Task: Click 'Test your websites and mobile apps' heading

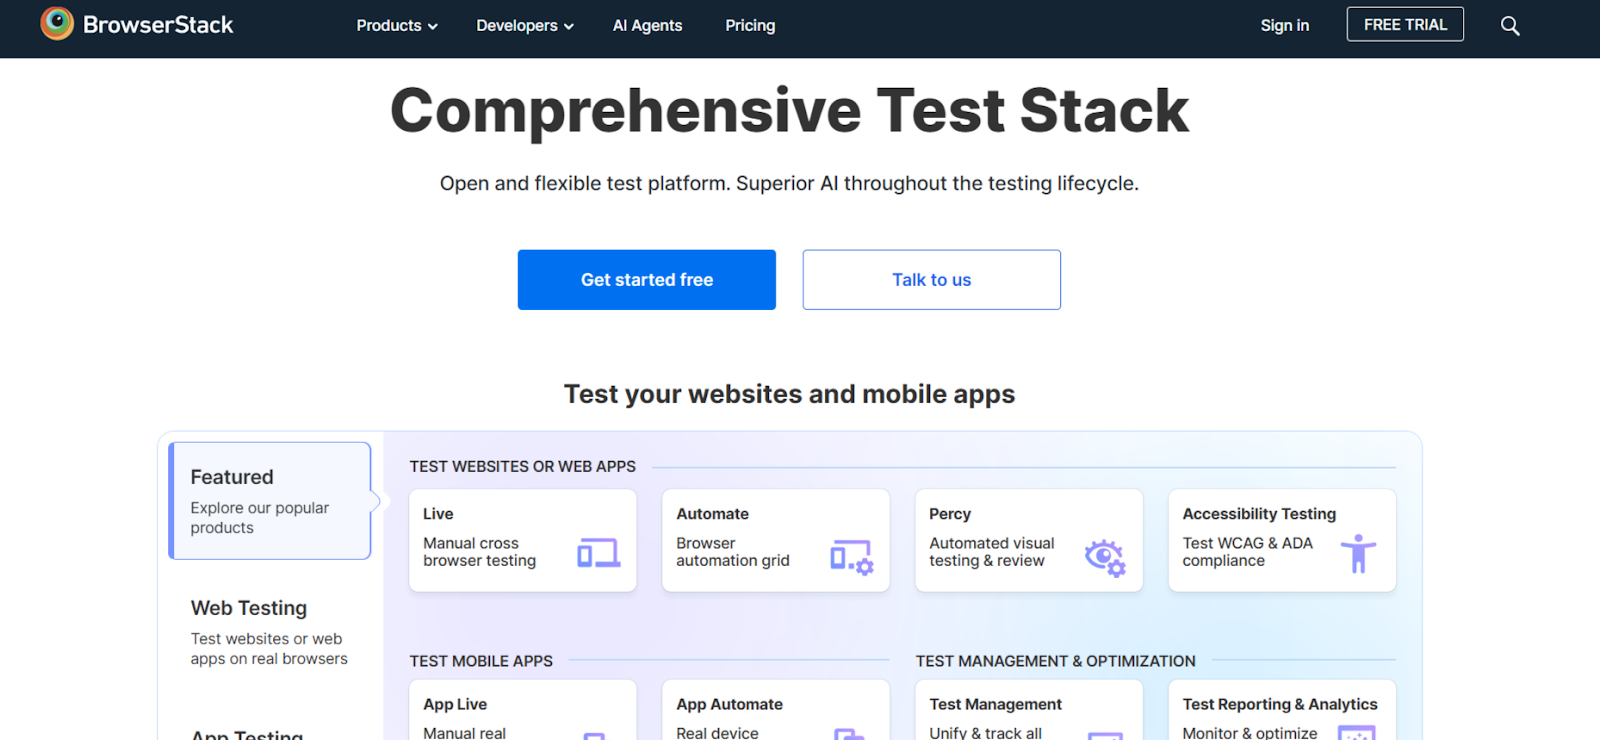Action: (x=789, y=394)
